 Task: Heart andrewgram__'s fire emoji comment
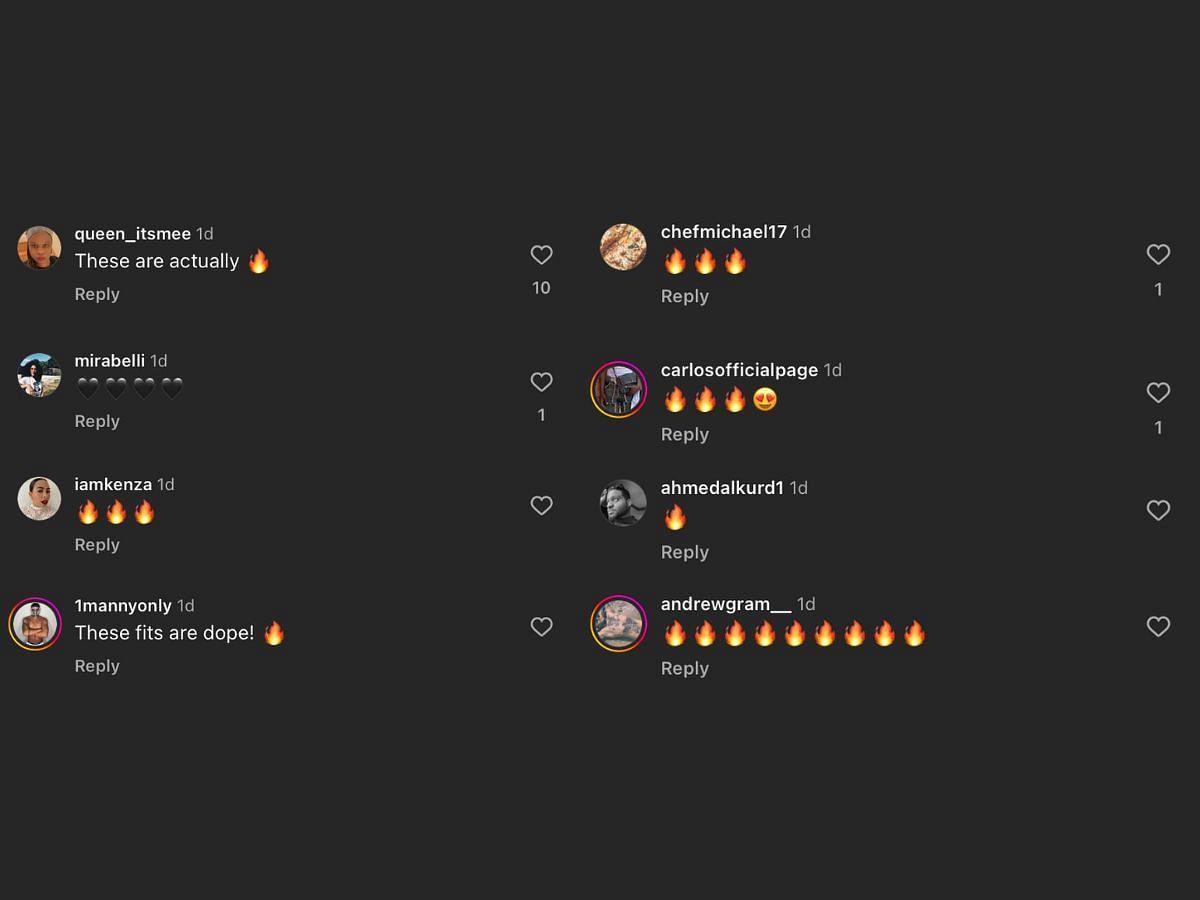[x=1158, y=627]
